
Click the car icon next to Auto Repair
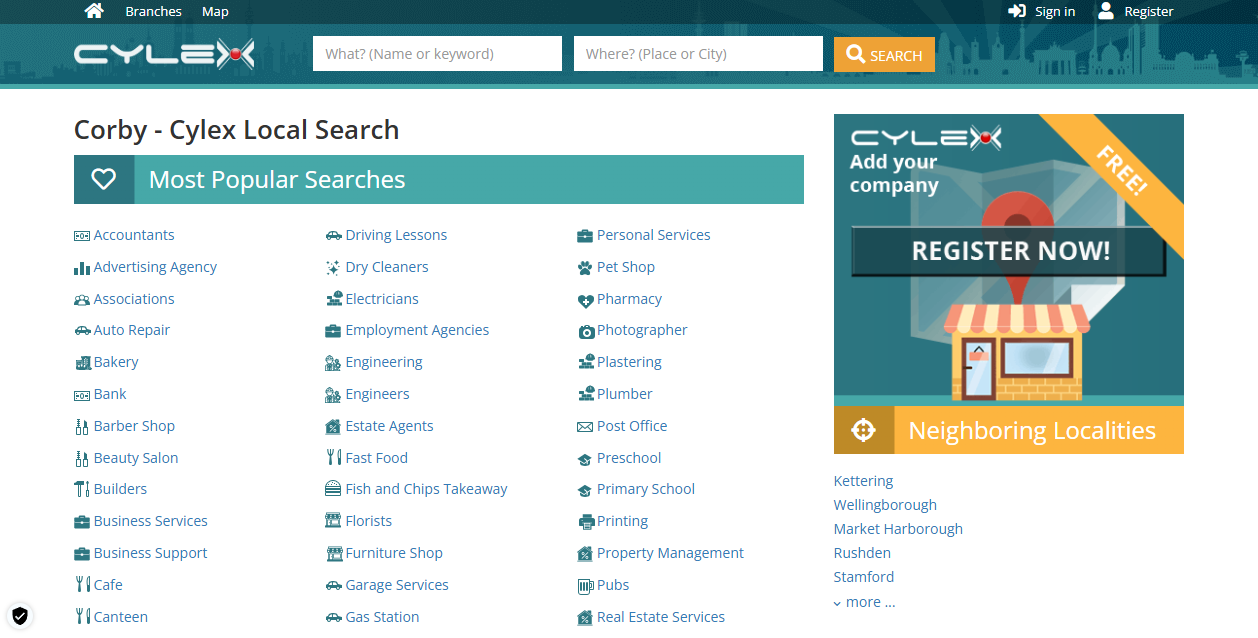[82, 330]
